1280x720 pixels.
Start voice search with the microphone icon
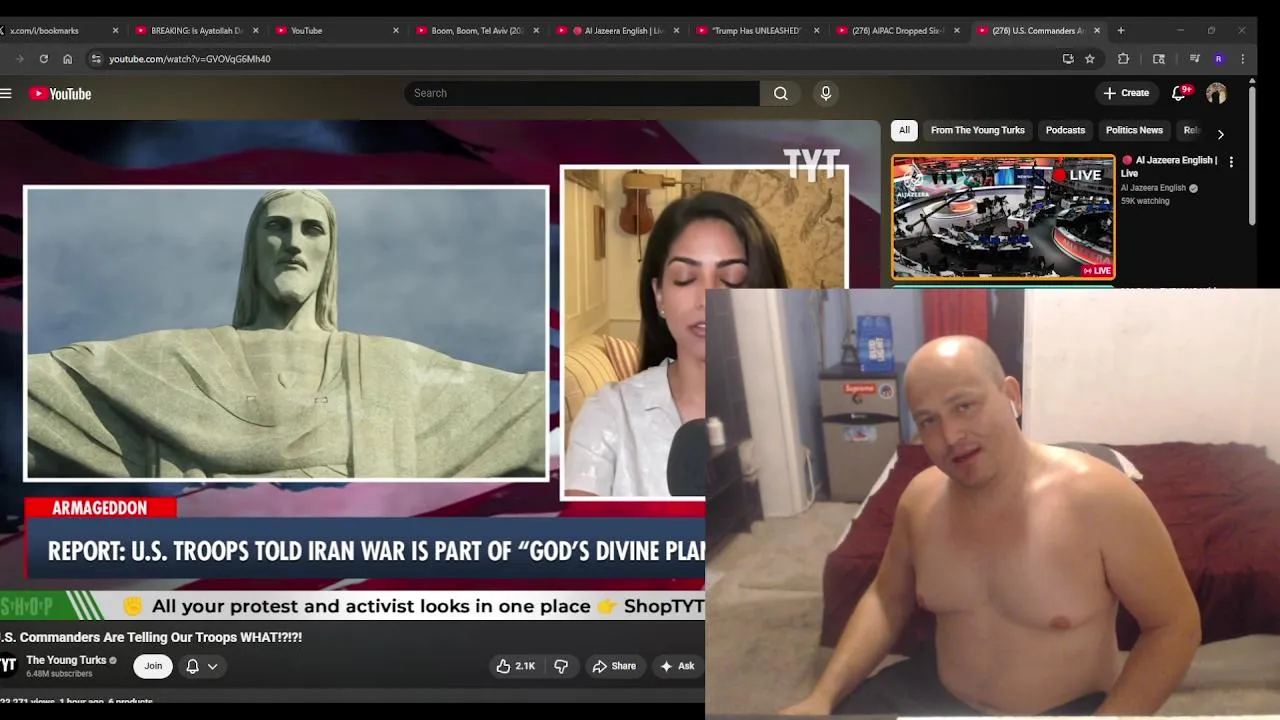tap(825, 93)
